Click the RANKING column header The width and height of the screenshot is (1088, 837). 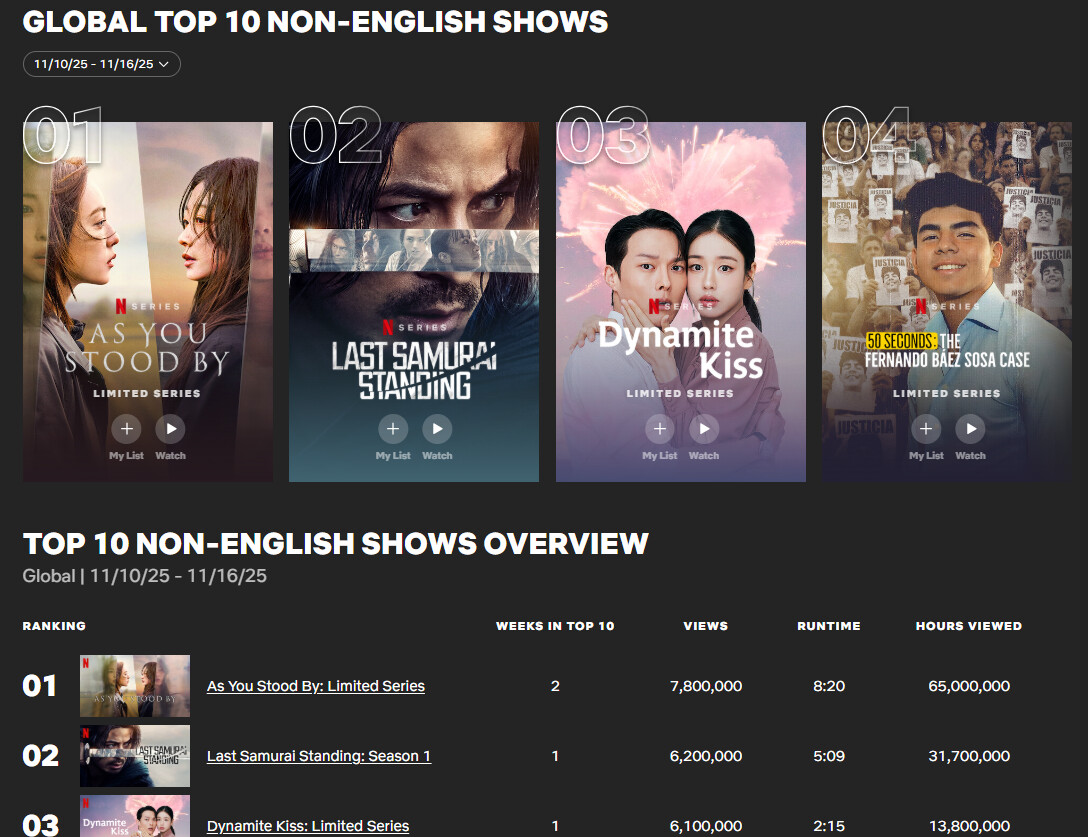click(54, 626)
